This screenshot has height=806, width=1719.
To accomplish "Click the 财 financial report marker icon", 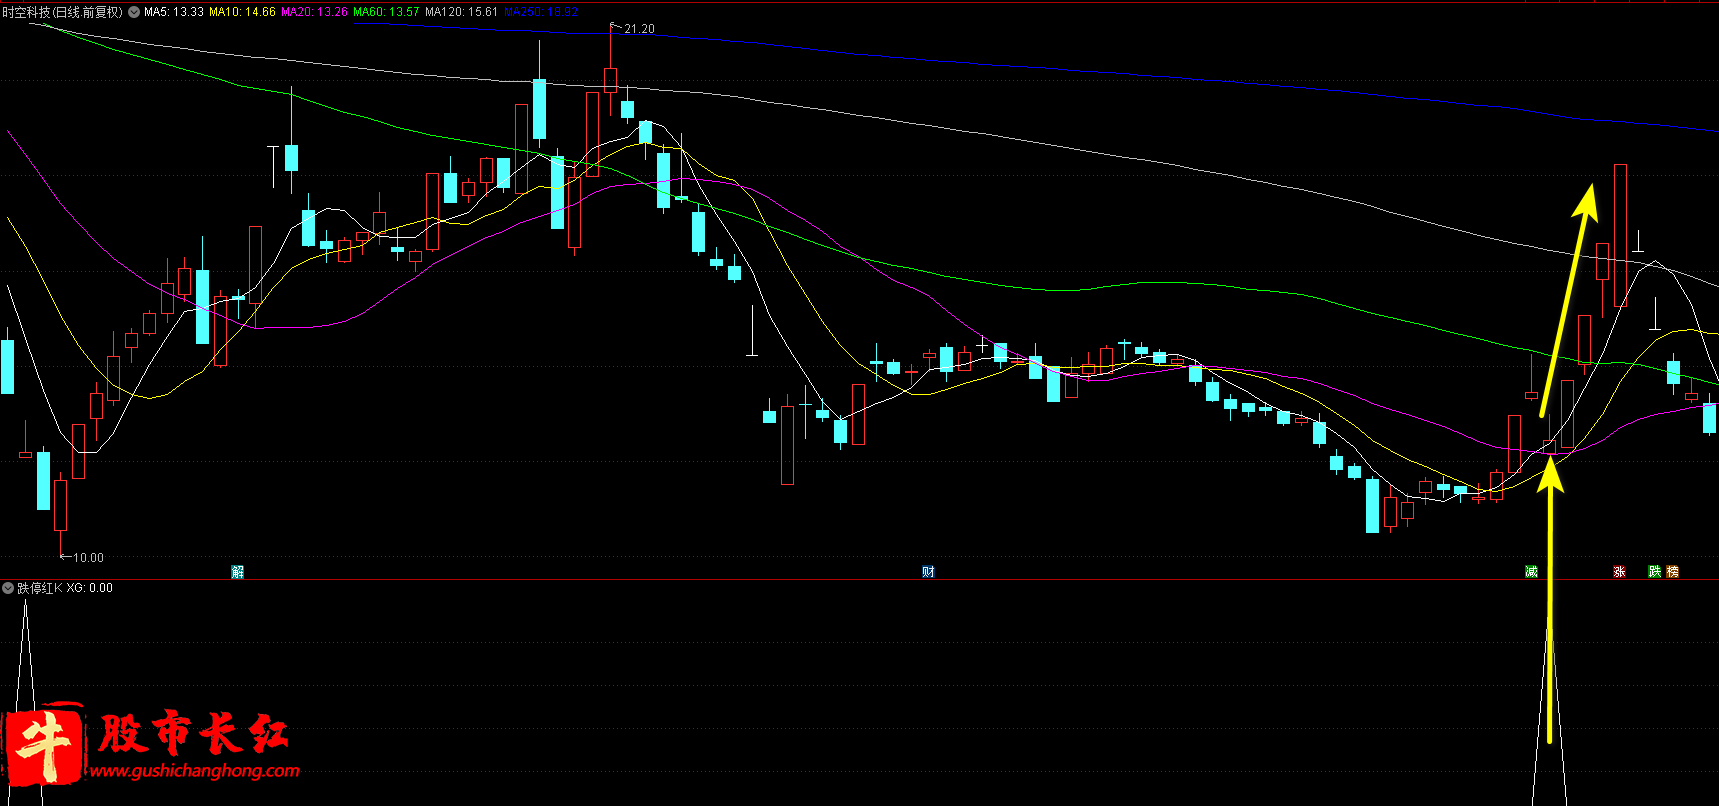I will (928, 572).
